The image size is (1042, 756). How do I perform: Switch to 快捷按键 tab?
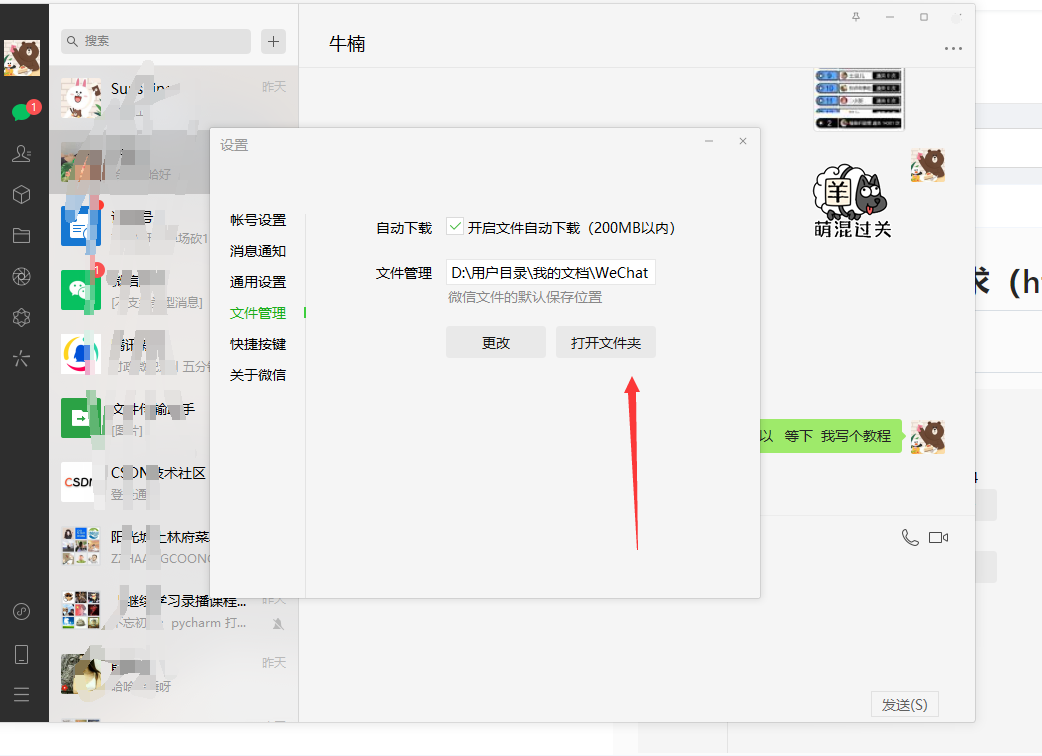click(x=258, y=344)
